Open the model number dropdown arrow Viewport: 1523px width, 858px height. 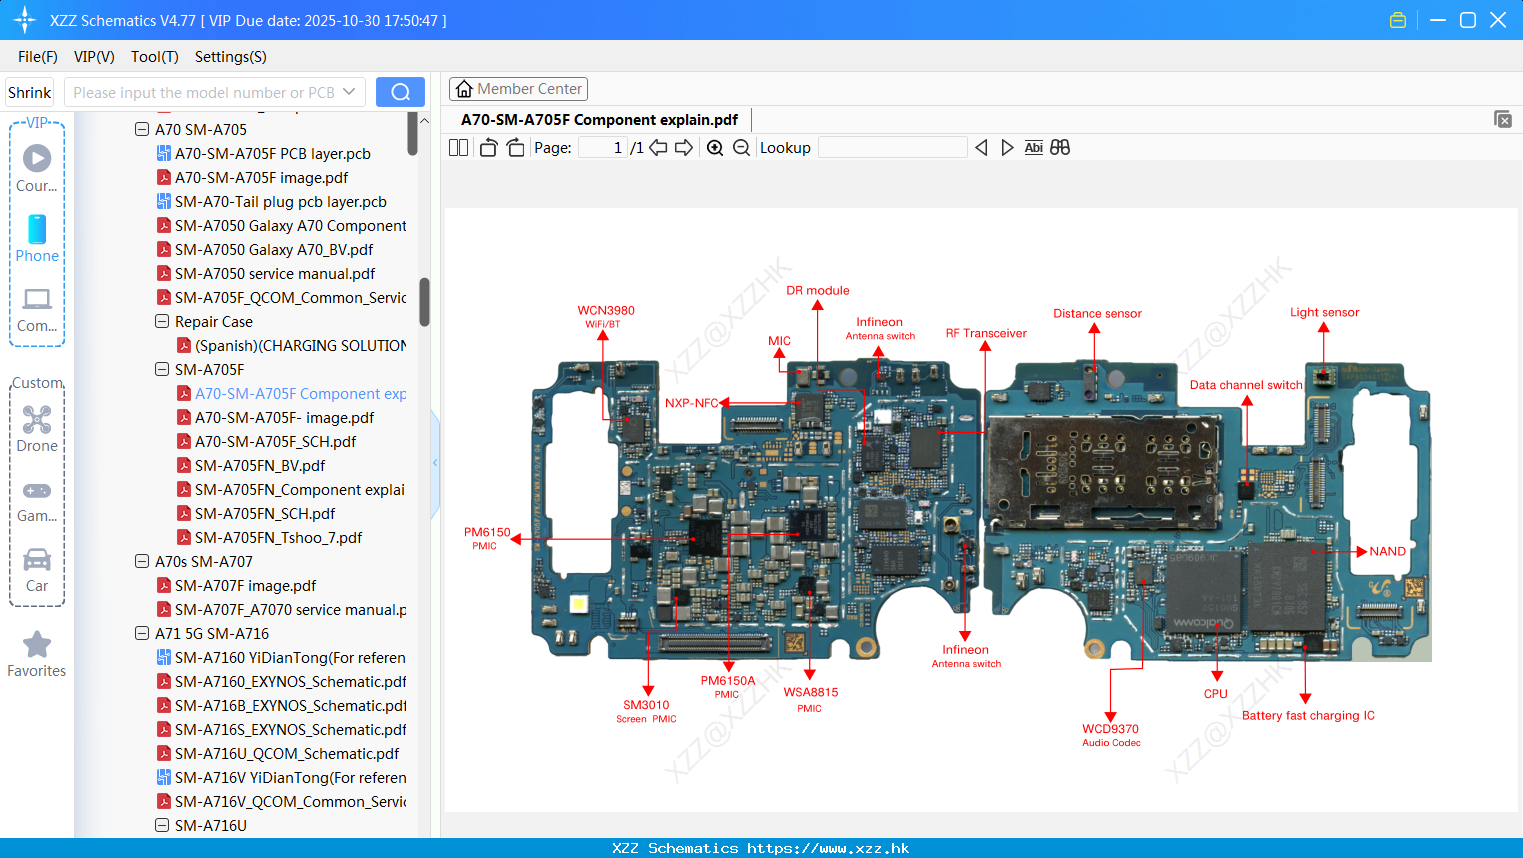pyautogui.click(x=349, y=92)
